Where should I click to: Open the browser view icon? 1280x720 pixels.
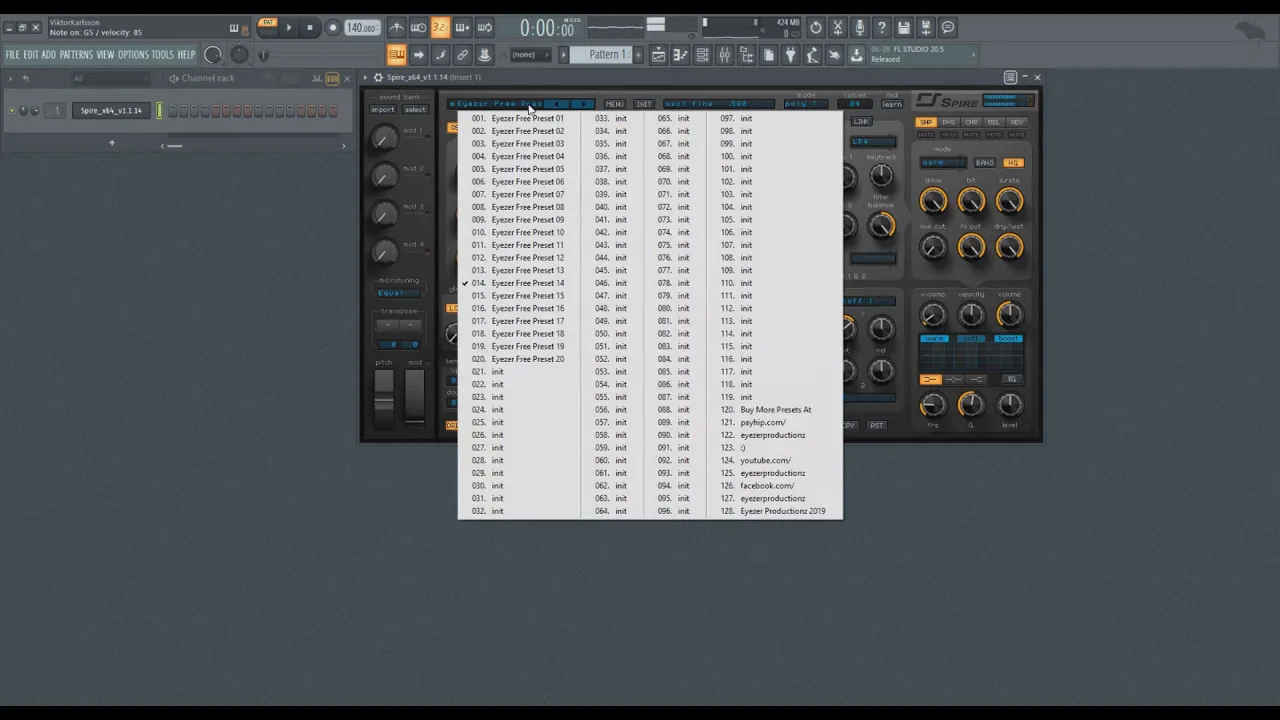(747, 55)
